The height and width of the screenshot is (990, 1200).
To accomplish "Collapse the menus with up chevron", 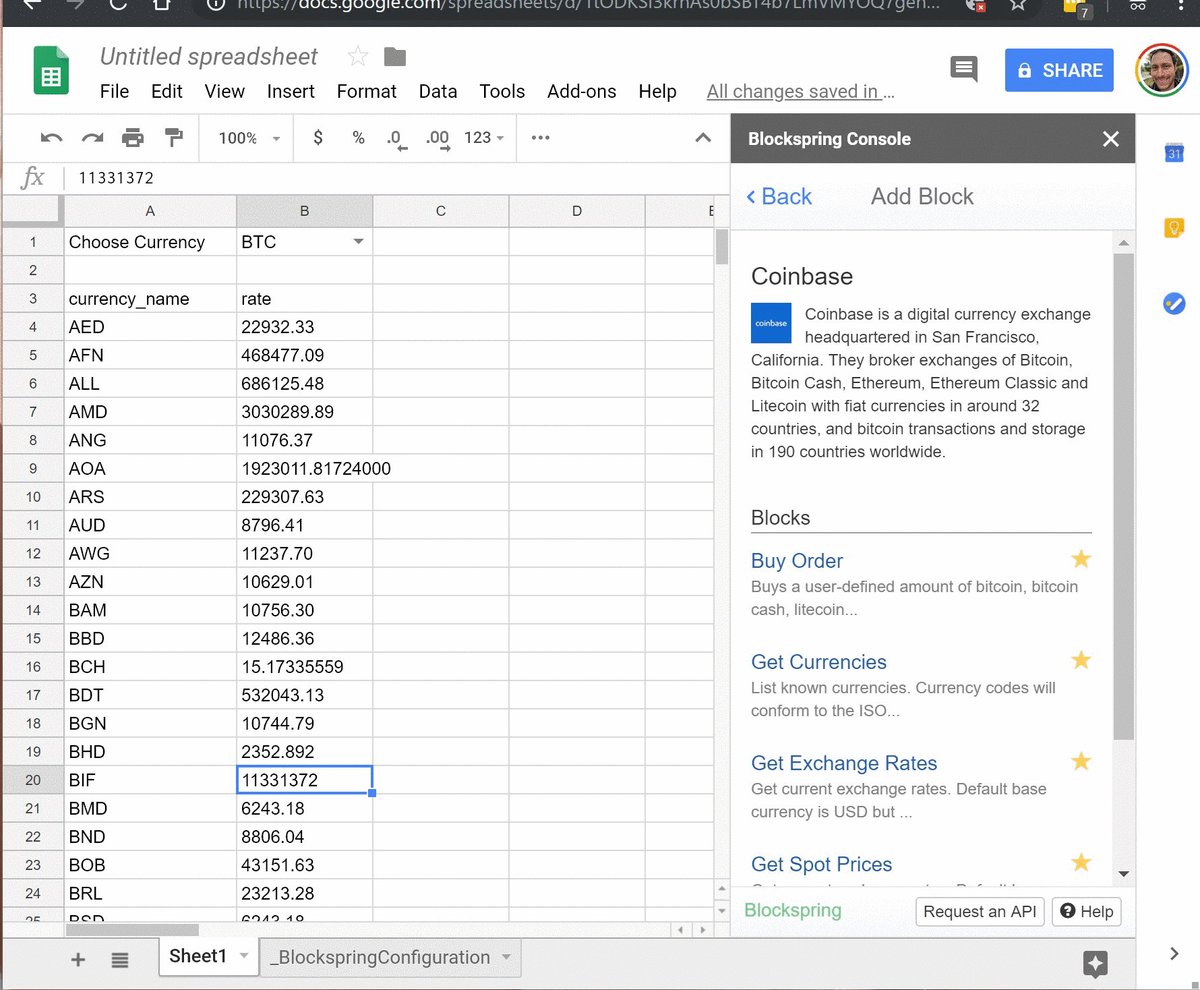I will click(x=703, y=138).
